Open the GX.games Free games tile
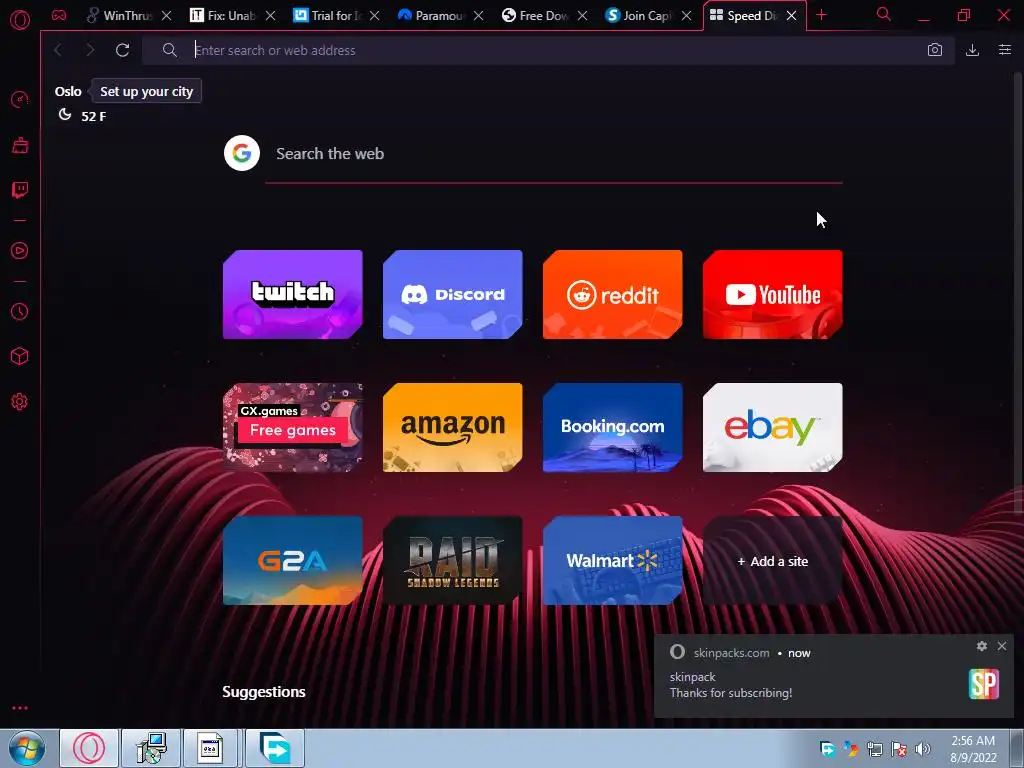The image size is (1024, 768). point(293,428)
